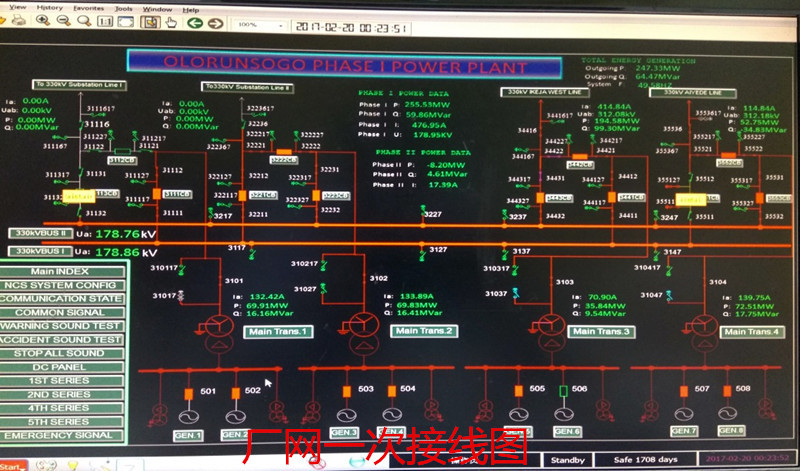Click the 2017-02-20 00:23:51 time display

point(351,28)
